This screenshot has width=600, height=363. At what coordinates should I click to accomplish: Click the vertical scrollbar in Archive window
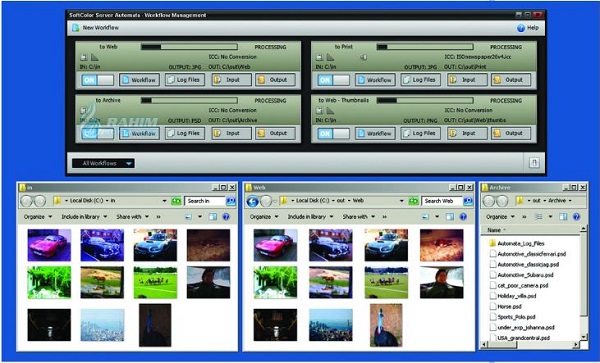[584, 283]
